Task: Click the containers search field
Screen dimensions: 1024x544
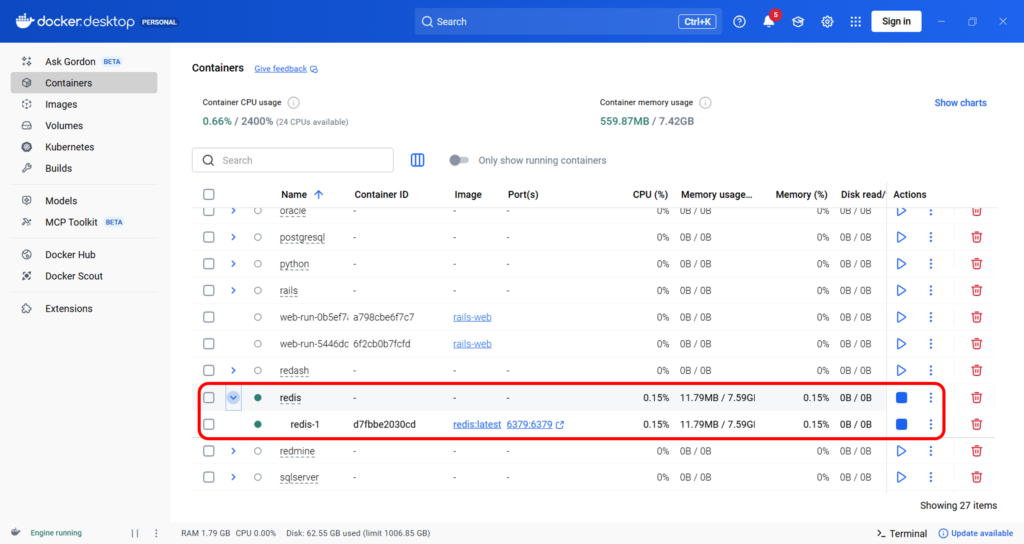Action: point(300,160)
